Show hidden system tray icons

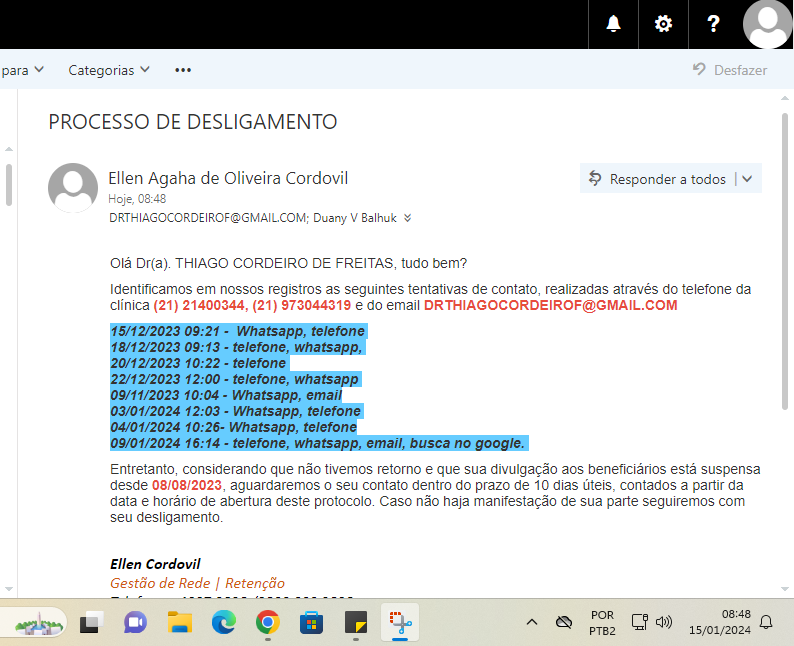[532, 622]
